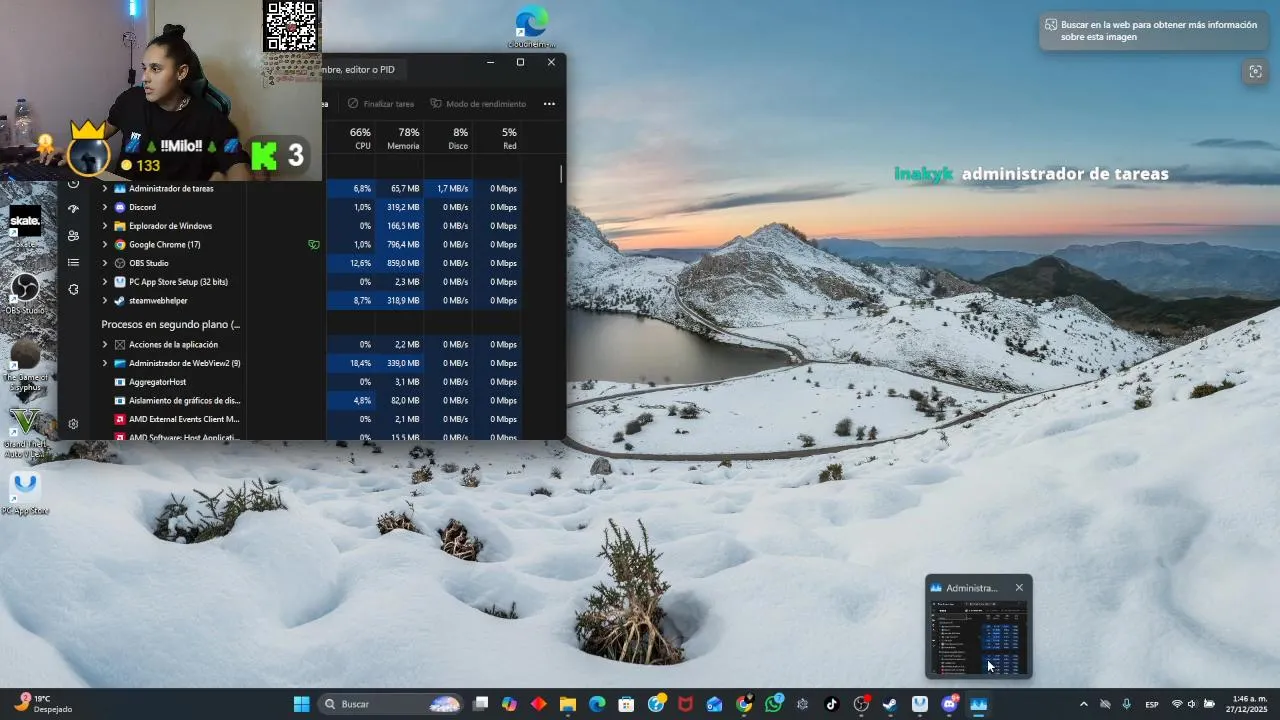Expand Acciones de la aplicación row
1280x720 pixels.
click(105, 344)
